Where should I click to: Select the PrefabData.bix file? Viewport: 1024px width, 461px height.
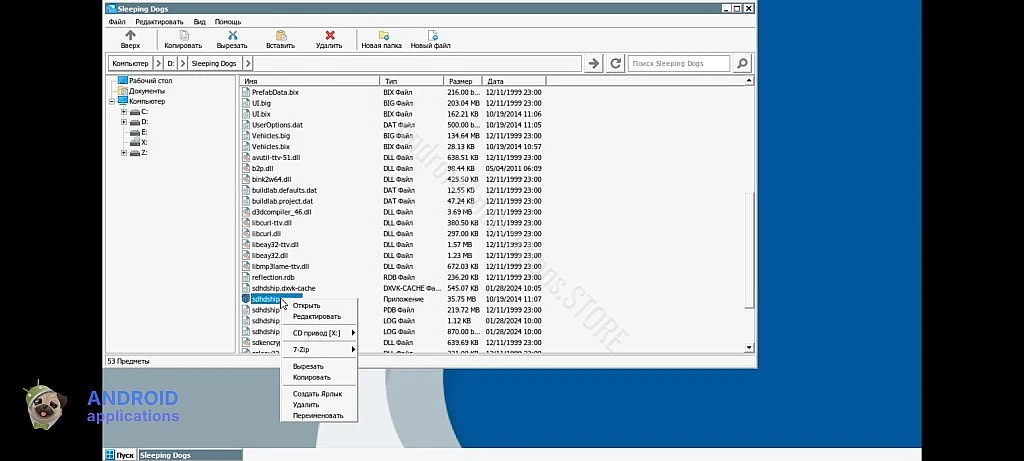[x=275, y=92]
